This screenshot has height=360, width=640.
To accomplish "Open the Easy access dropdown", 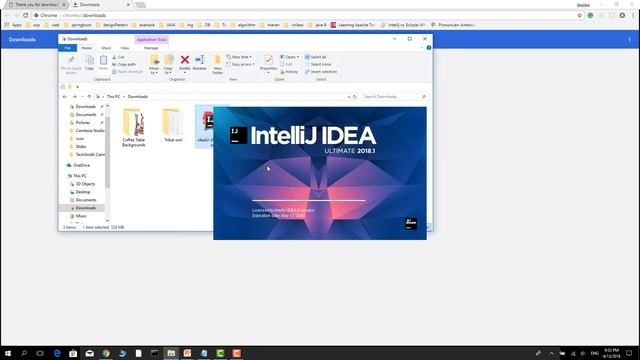I will click(x=240, y=64).
